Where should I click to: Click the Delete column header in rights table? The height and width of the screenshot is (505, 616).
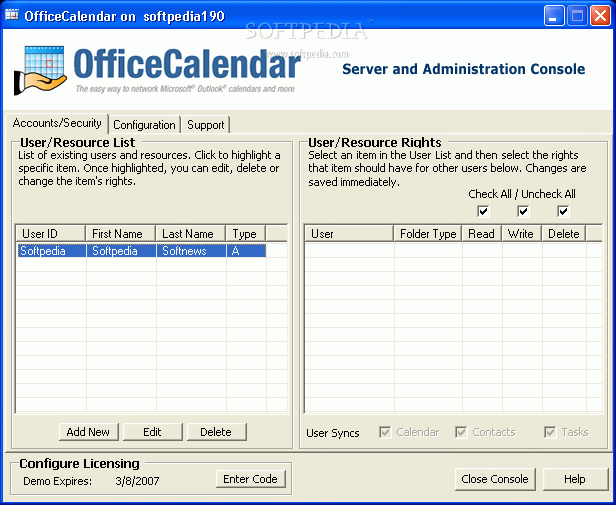564,233
